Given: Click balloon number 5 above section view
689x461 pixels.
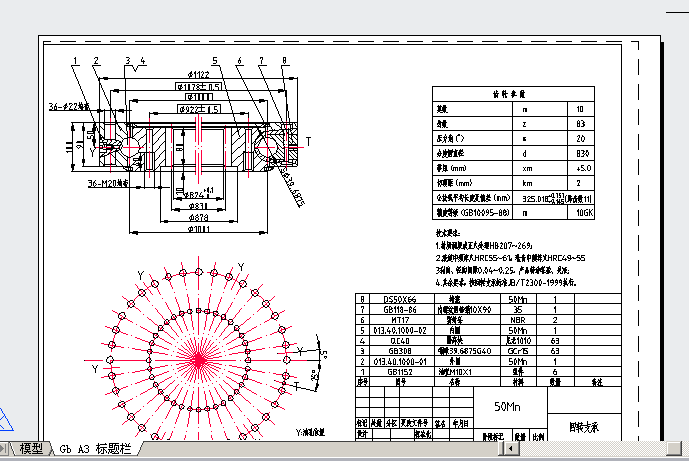Looking at the screenshot, I should point(214,61).
